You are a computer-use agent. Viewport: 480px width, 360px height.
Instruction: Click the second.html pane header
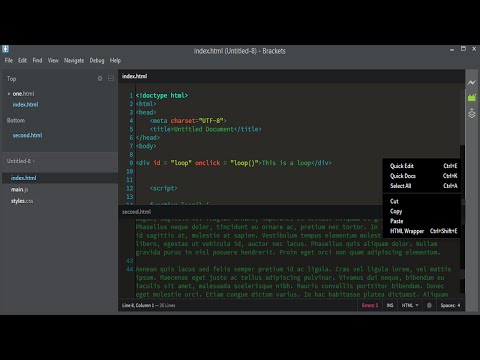coord(136,212)
